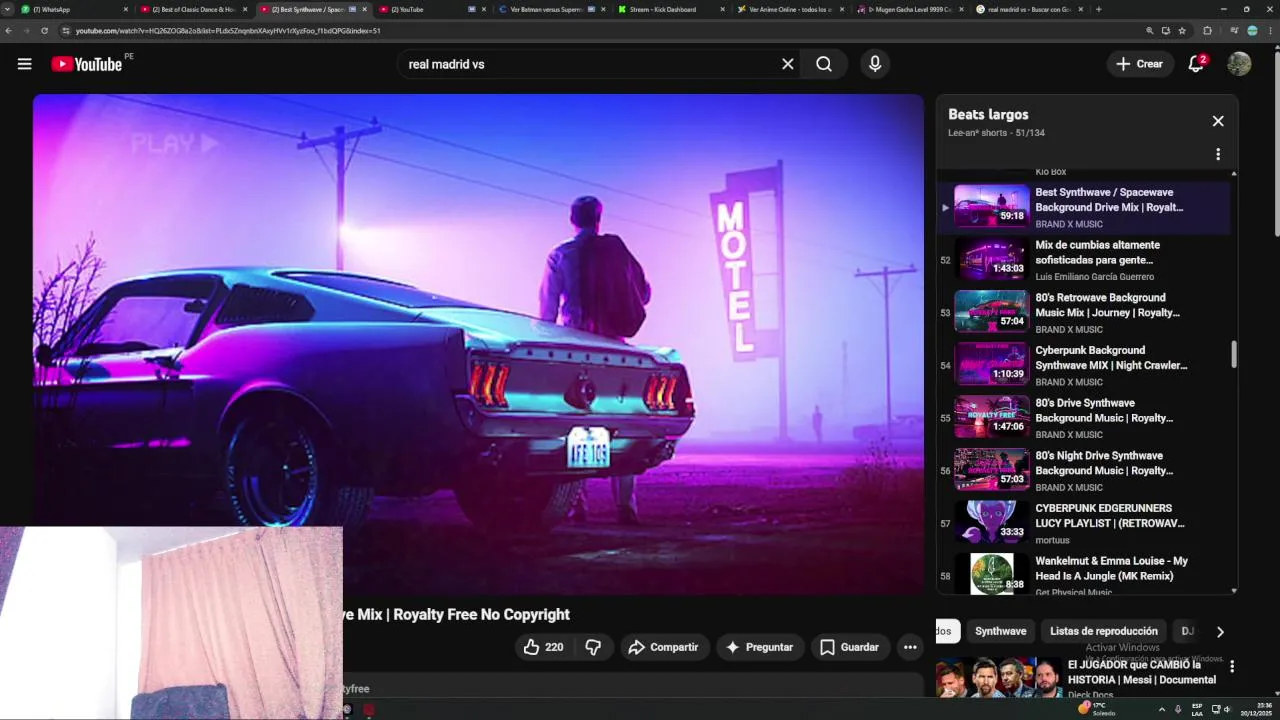Click the taskbar volume speaker icon
Viewport: 1280px width, 720px height.
pyautogui.click(x=1227, y=709)
